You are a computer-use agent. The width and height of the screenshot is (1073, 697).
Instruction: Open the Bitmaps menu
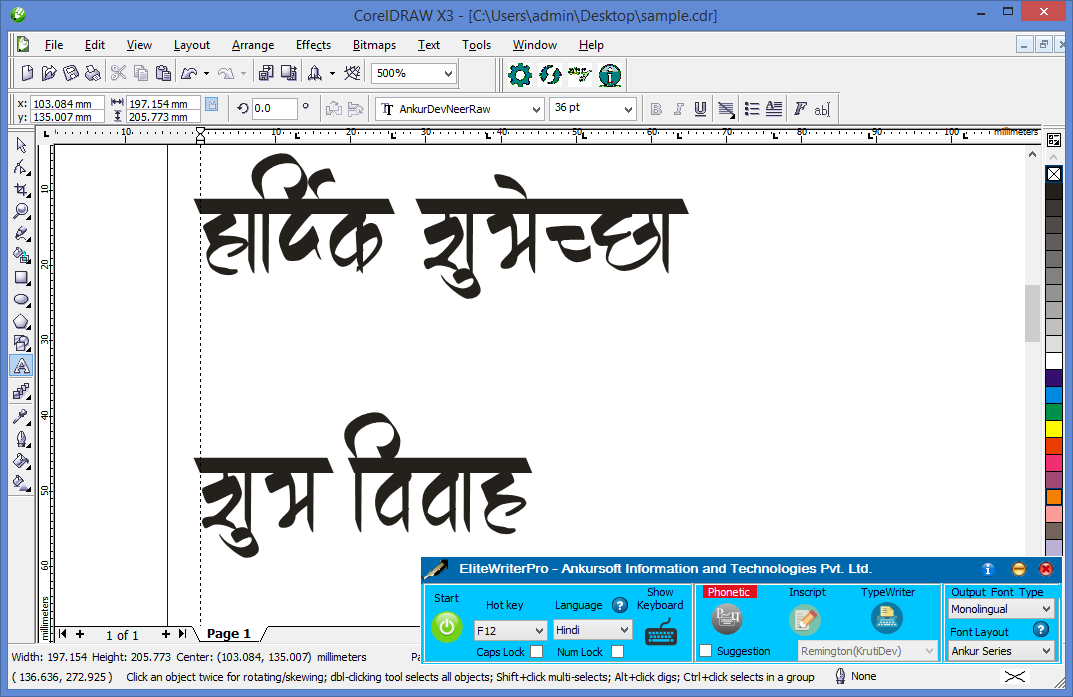(374, 45)
